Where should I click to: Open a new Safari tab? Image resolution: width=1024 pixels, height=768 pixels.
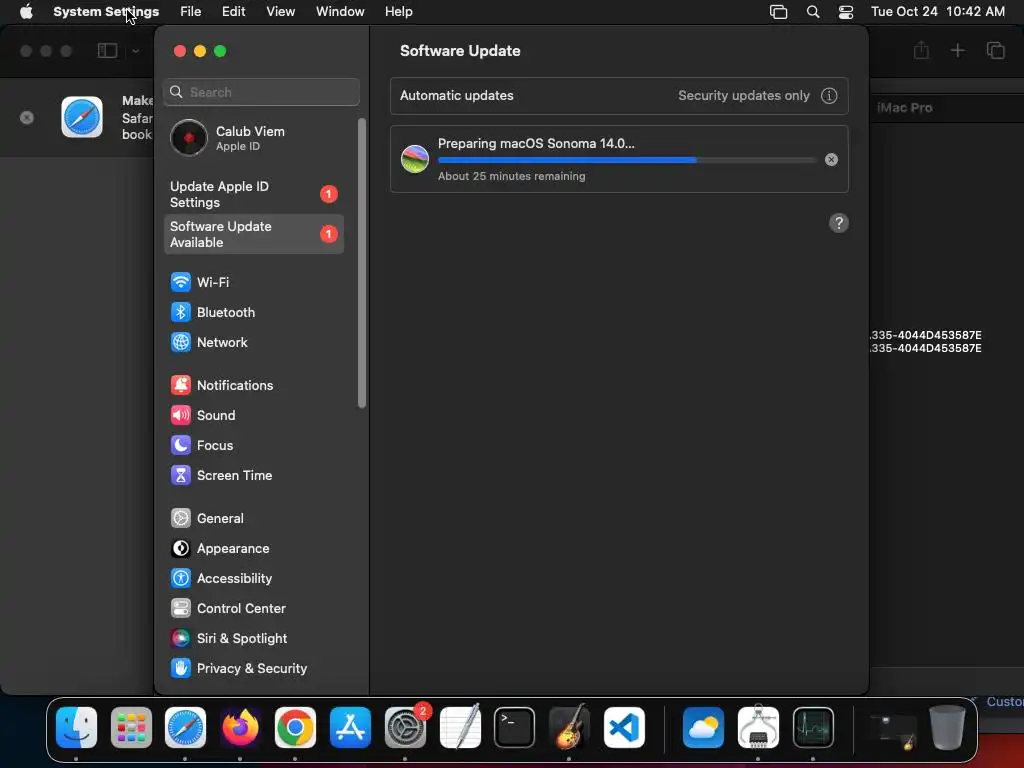coord(957,50)
